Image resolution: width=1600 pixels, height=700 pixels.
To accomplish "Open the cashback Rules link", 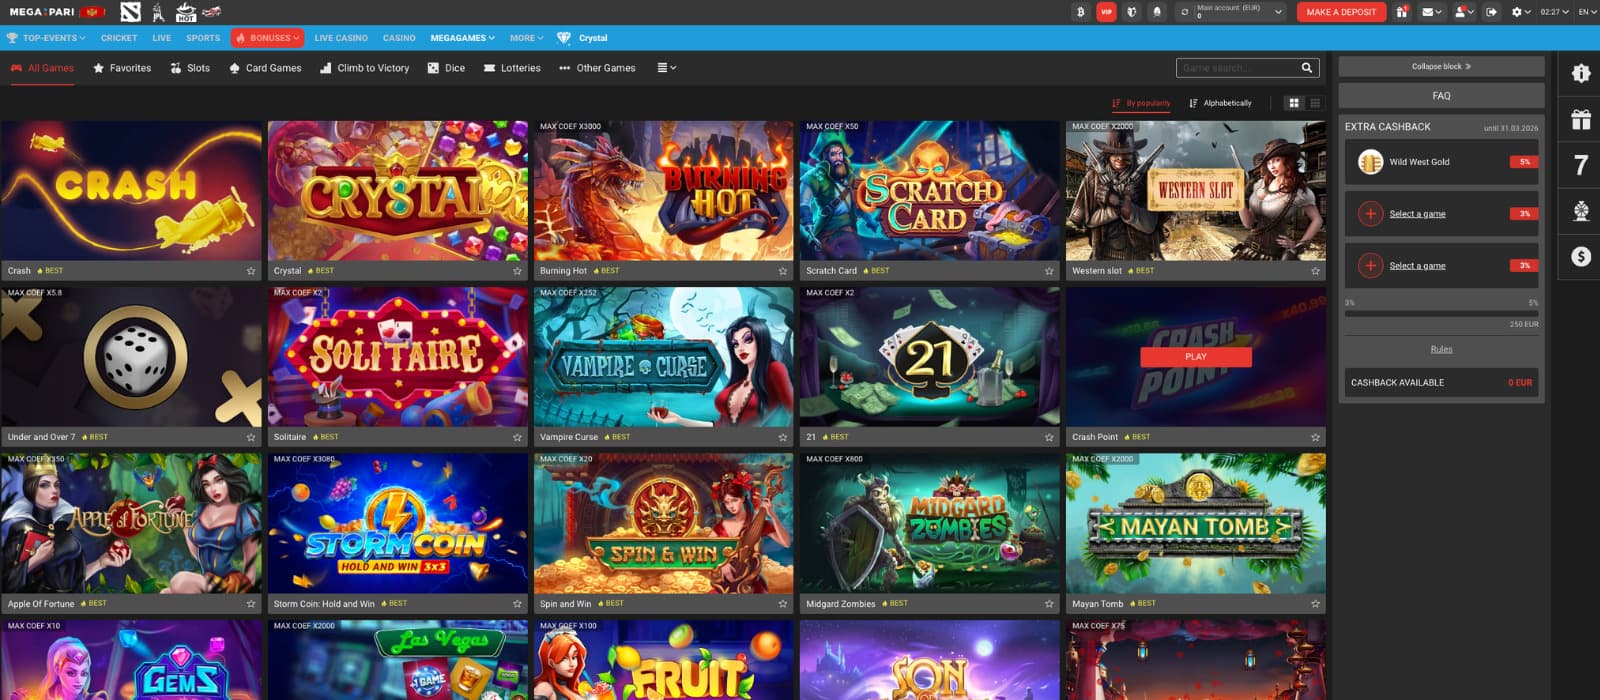I will click(1441, 349).
